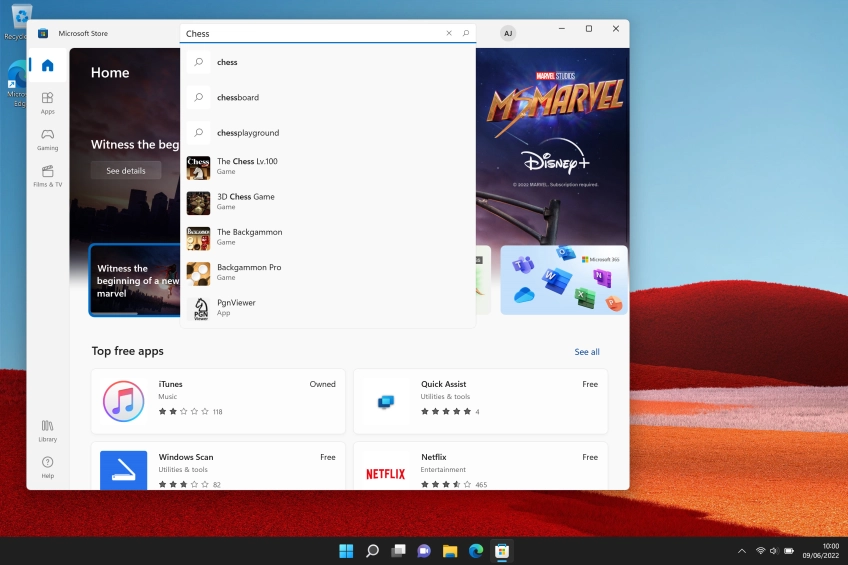
Task: Open the Library in the sidebar
Action: 48,431
